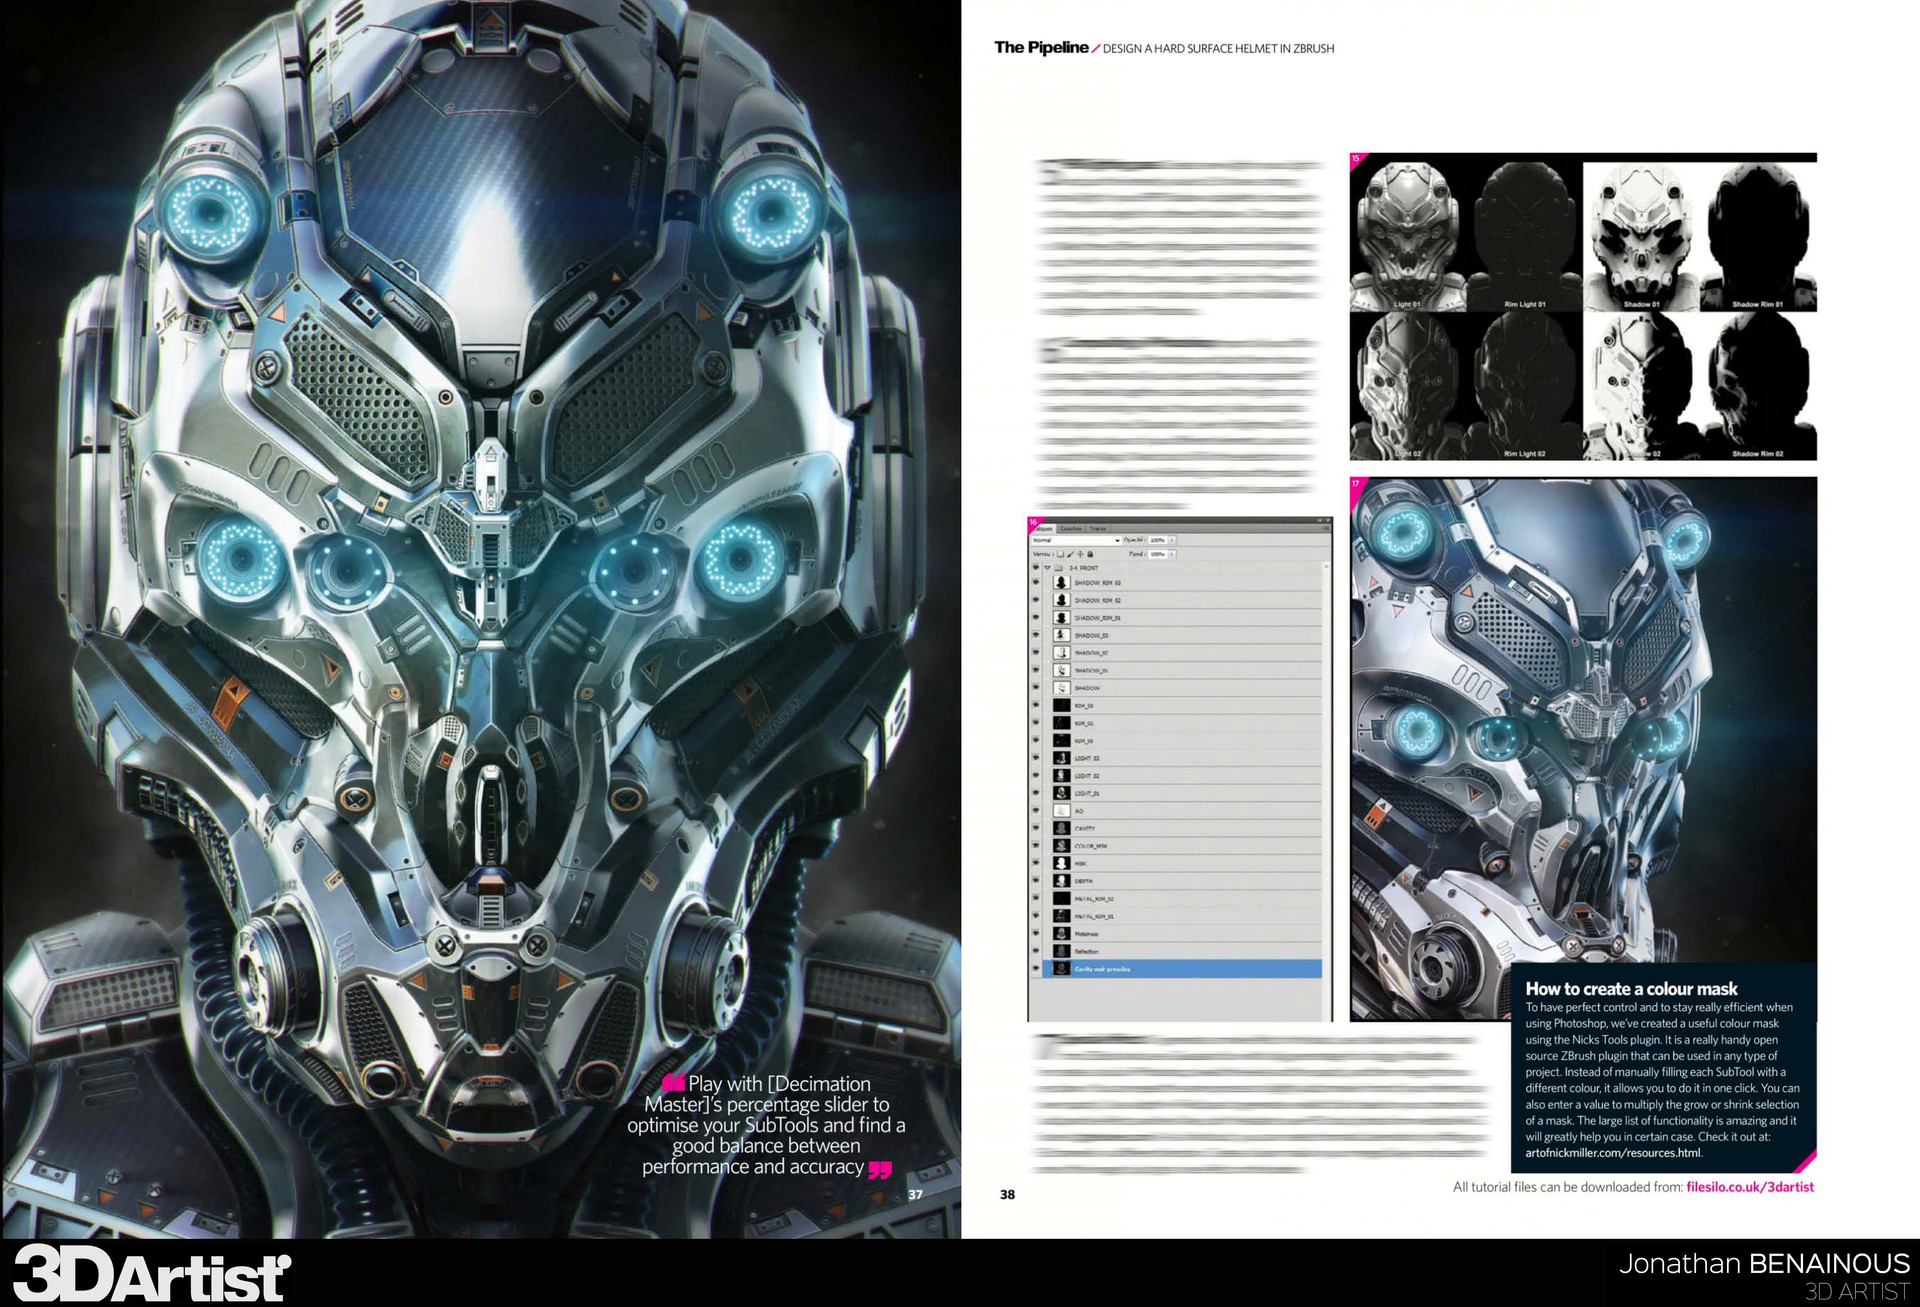Click AO layer white thumbnail

pos(1062,811)
